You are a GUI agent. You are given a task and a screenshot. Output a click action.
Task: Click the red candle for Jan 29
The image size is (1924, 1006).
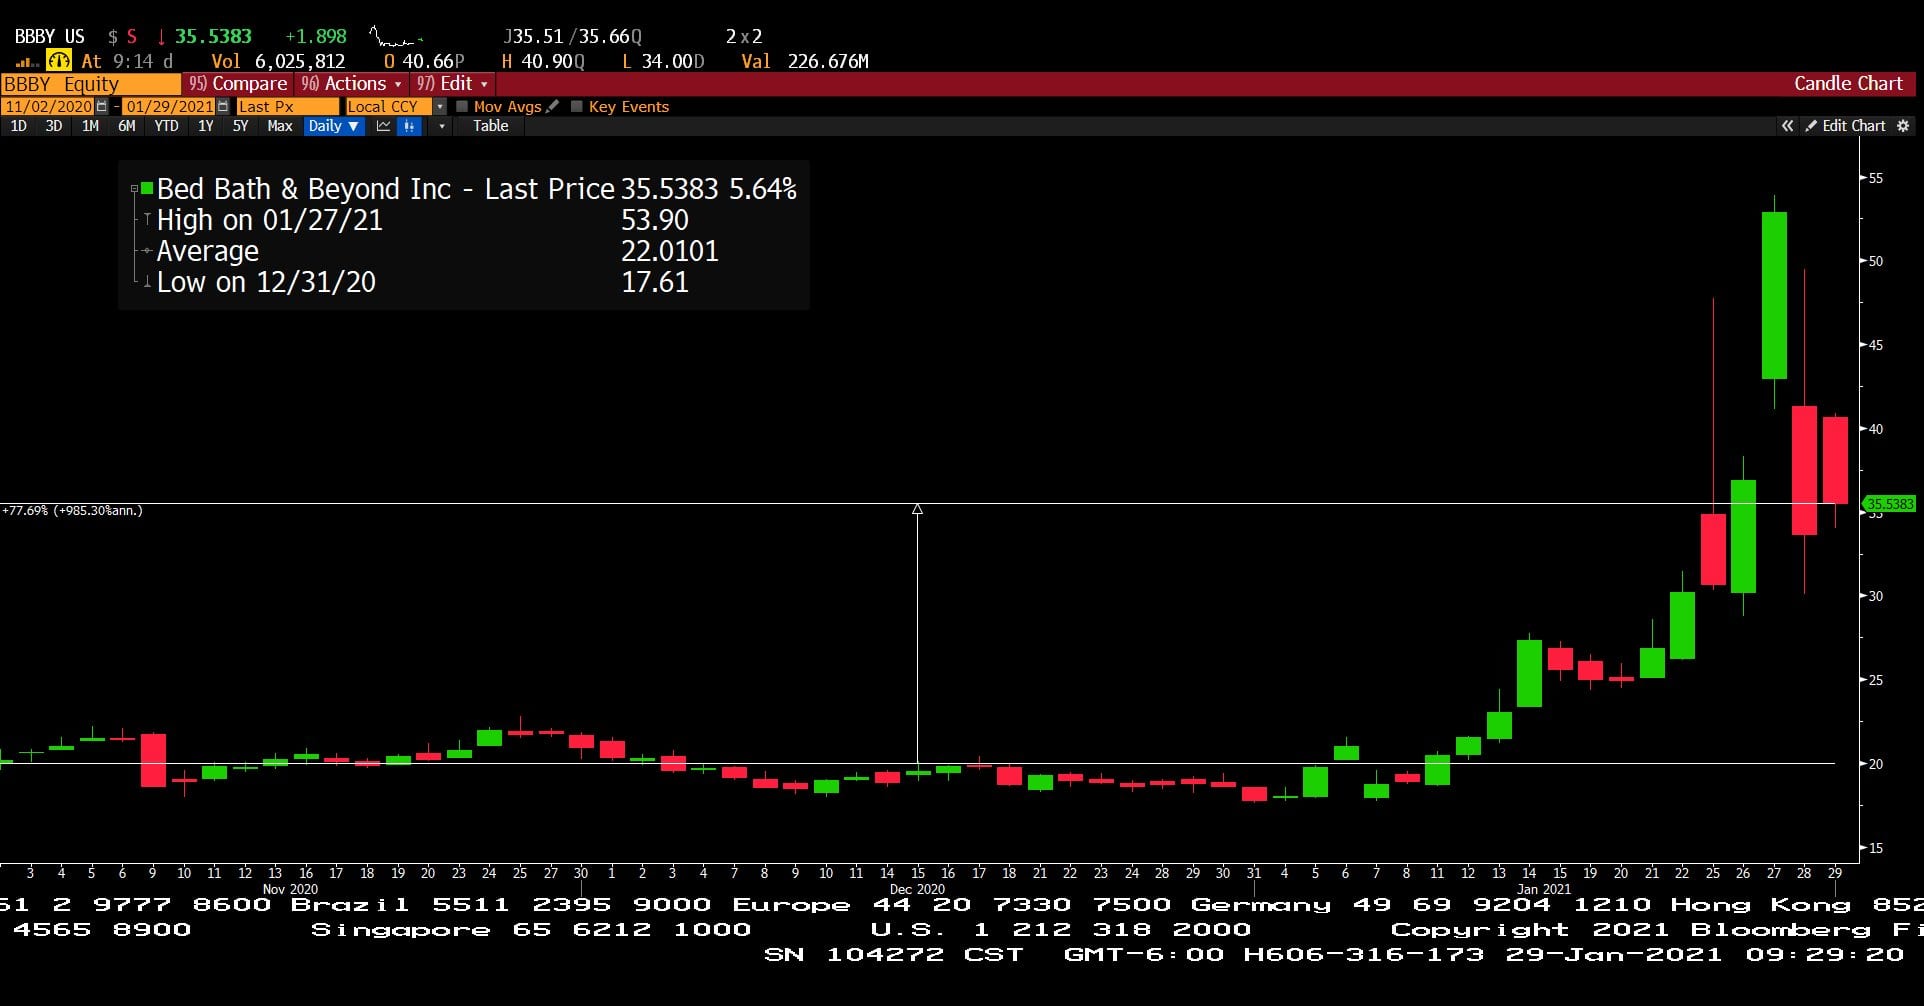(x=1835, y=460)
